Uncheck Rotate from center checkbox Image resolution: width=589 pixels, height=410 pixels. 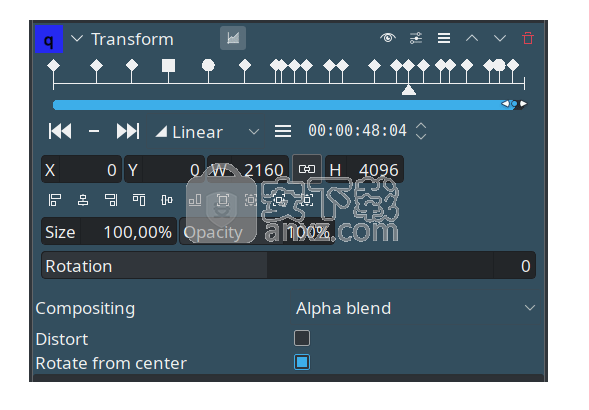click(302, 362)
